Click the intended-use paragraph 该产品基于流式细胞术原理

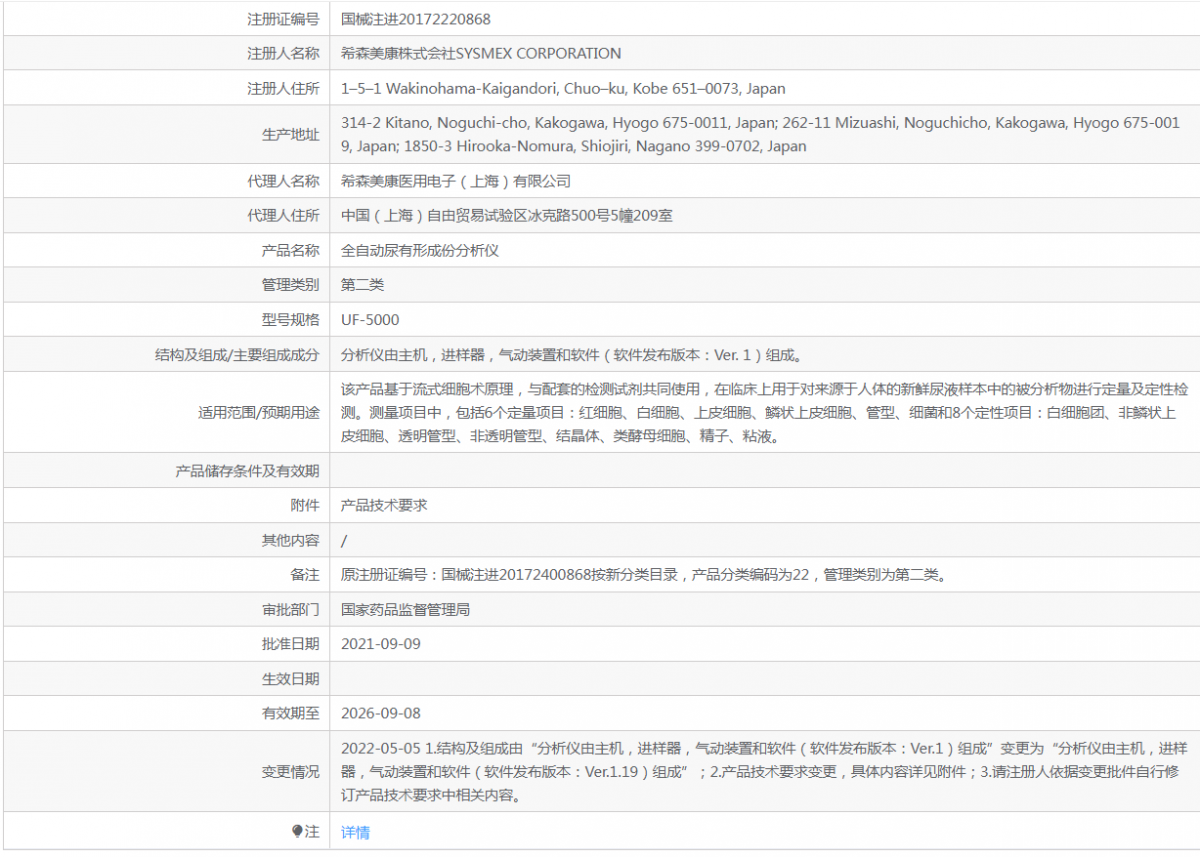[765, 412]
